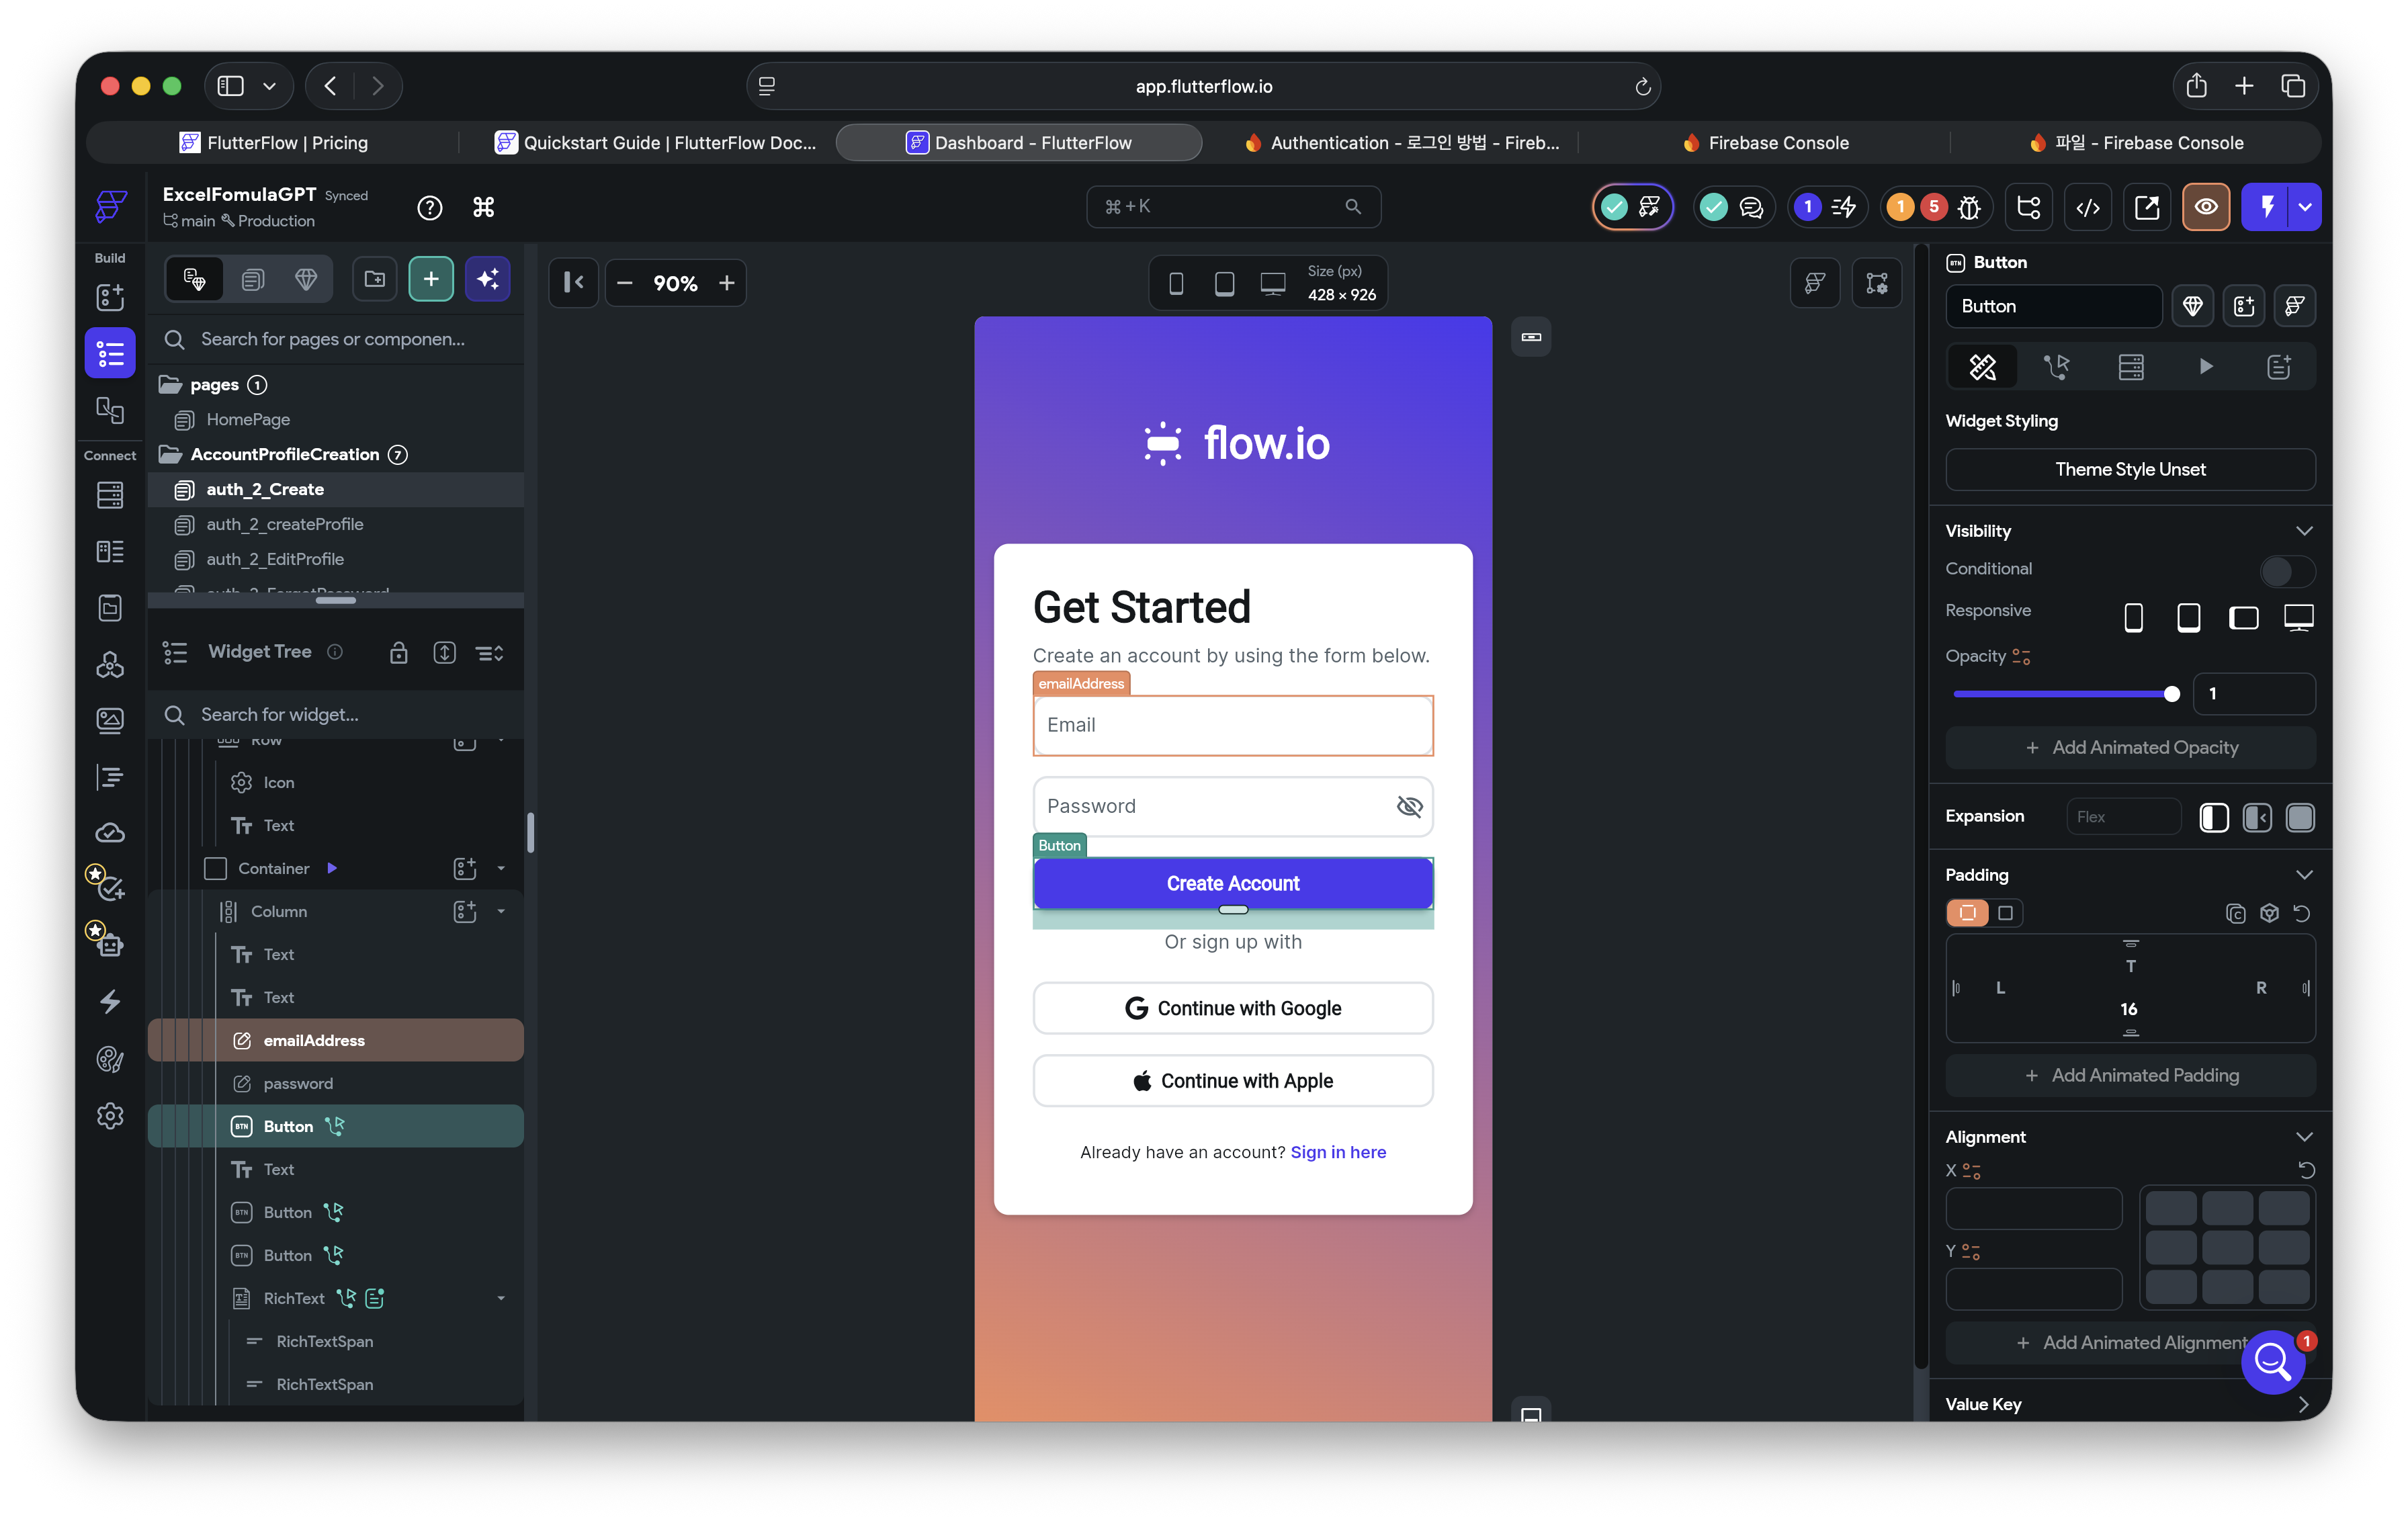Collapse the Padding section

(x=2304, y=874)
